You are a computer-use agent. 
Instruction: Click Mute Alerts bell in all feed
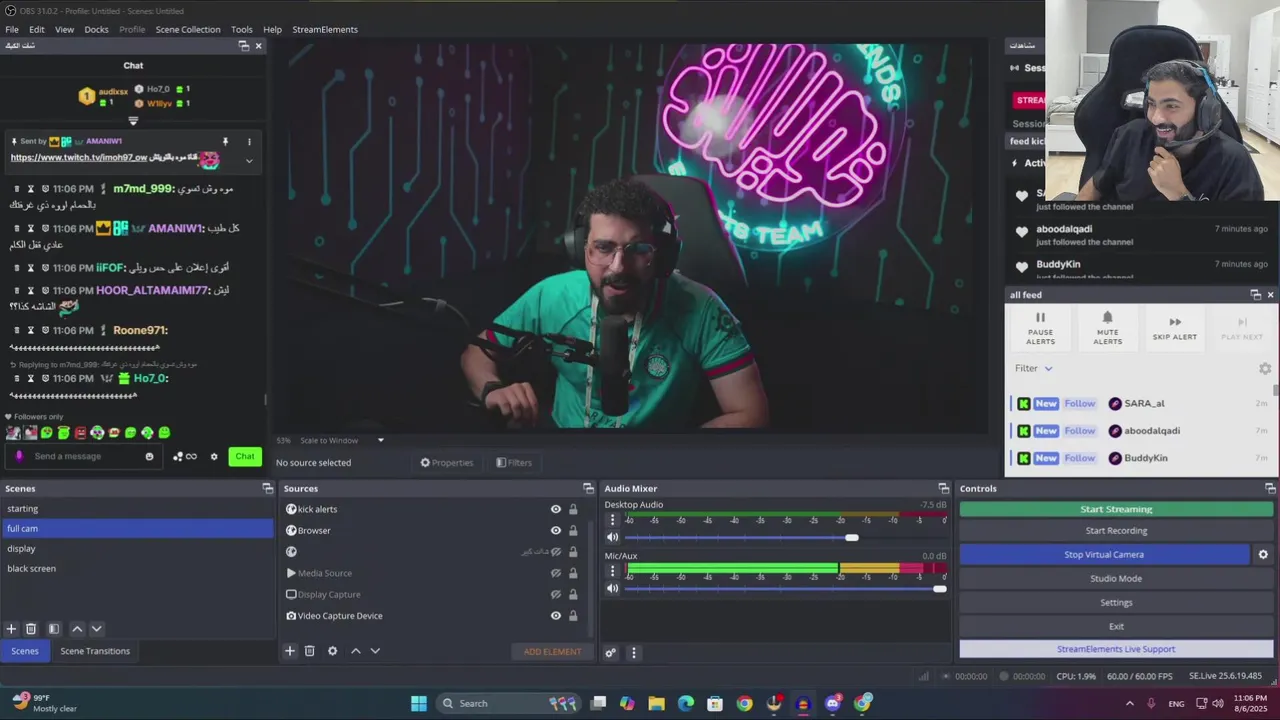[1107, 329]
